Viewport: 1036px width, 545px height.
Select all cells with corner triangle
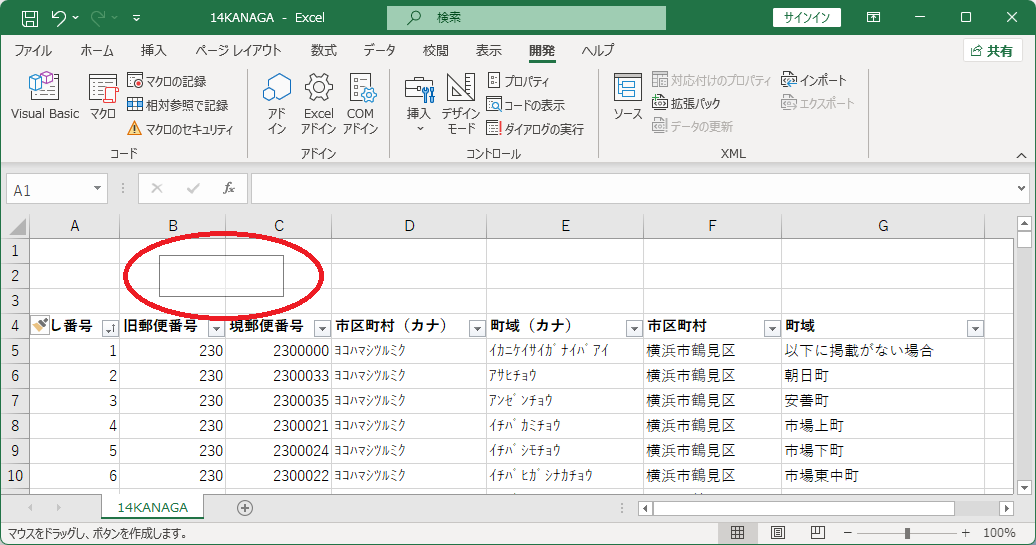click(18, 227)
